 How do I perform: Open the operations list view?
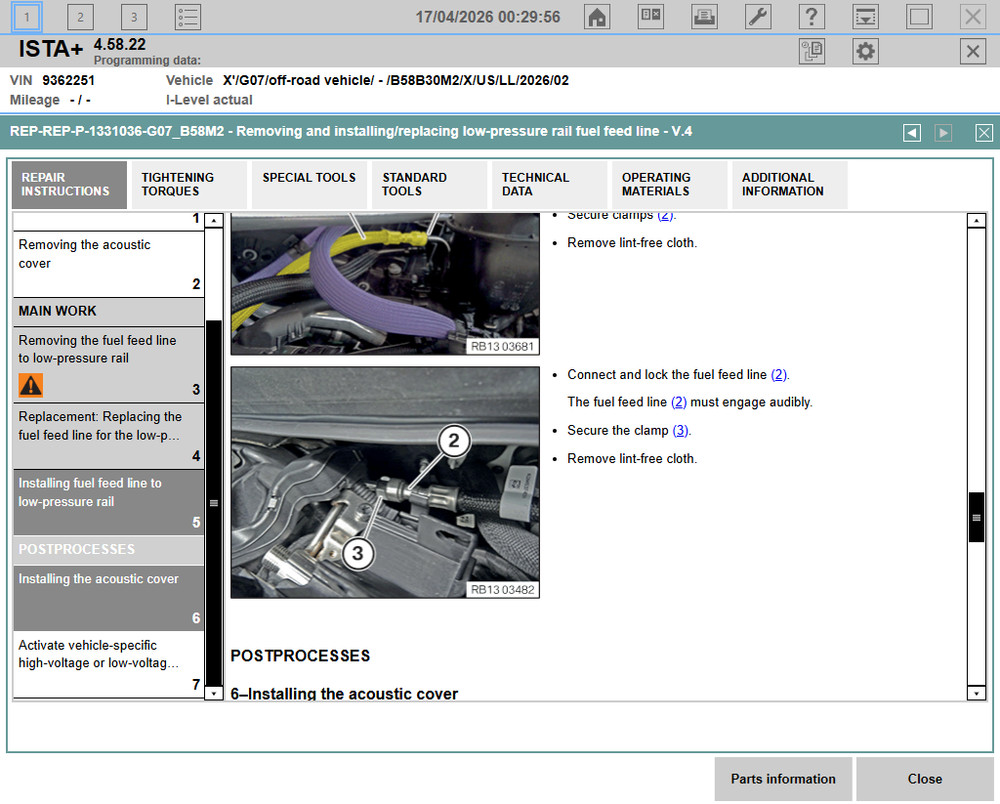tap(186, 16)
